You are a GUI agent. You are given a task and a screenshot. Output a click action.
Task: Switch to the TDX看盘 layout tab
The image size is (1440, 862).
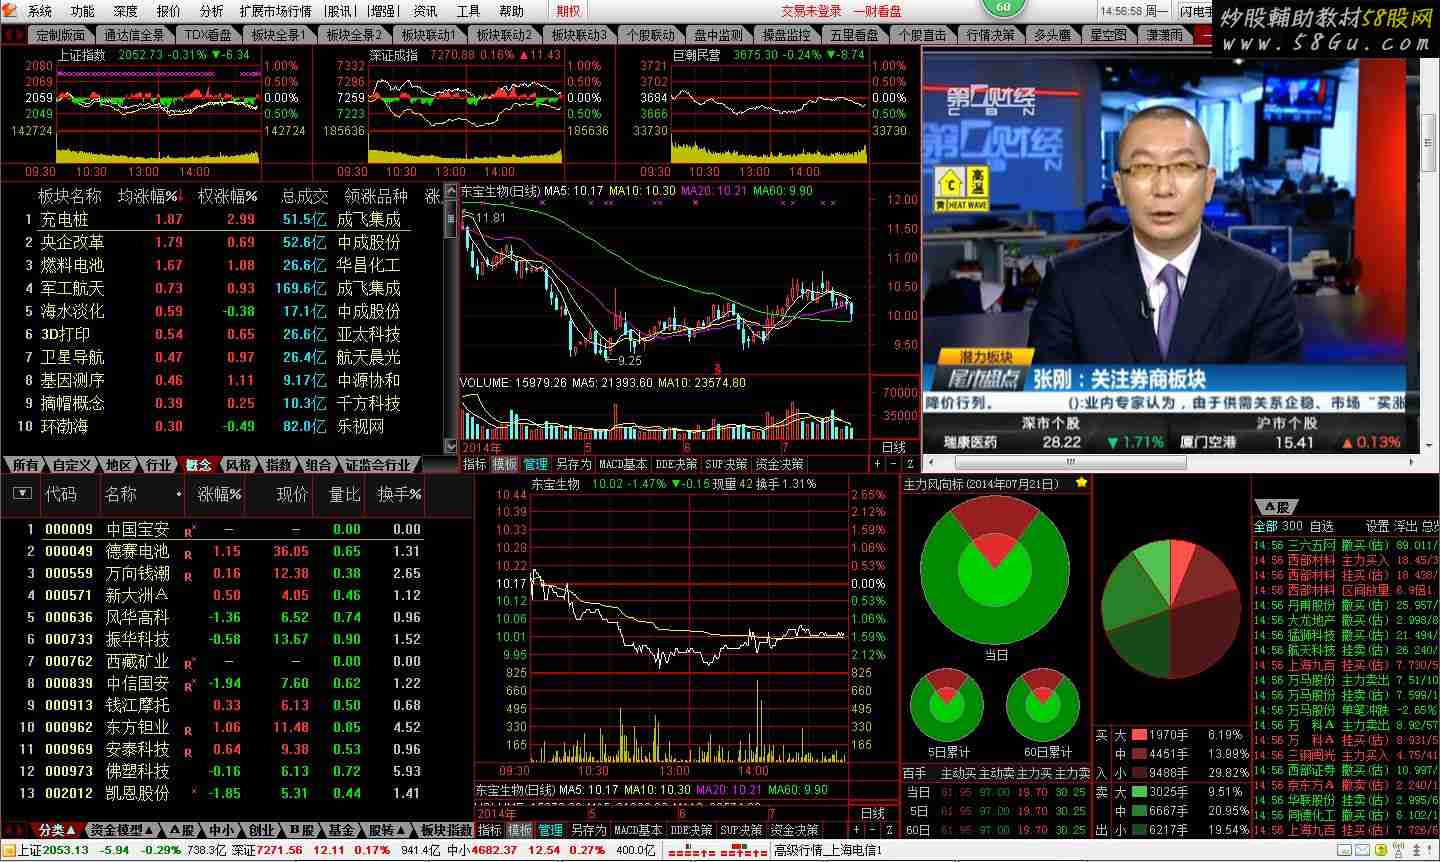(207, 34)
